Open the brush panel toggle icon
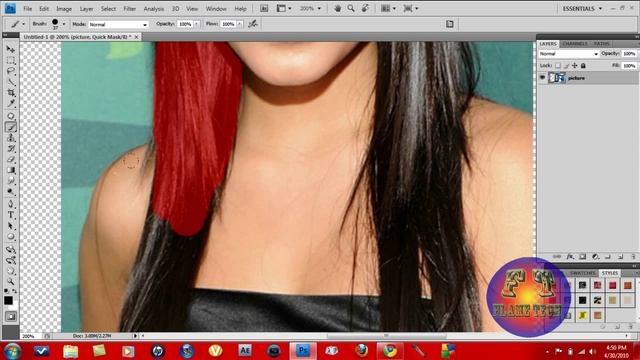640x360 pixels. 449,24
